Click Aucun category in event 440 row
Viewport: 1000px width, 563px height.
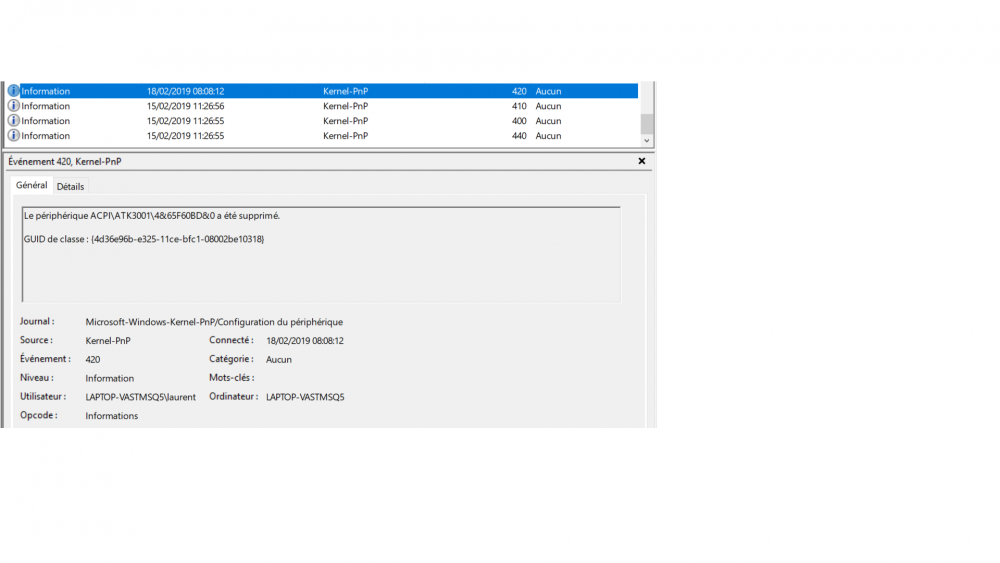(x=548, y=135)
